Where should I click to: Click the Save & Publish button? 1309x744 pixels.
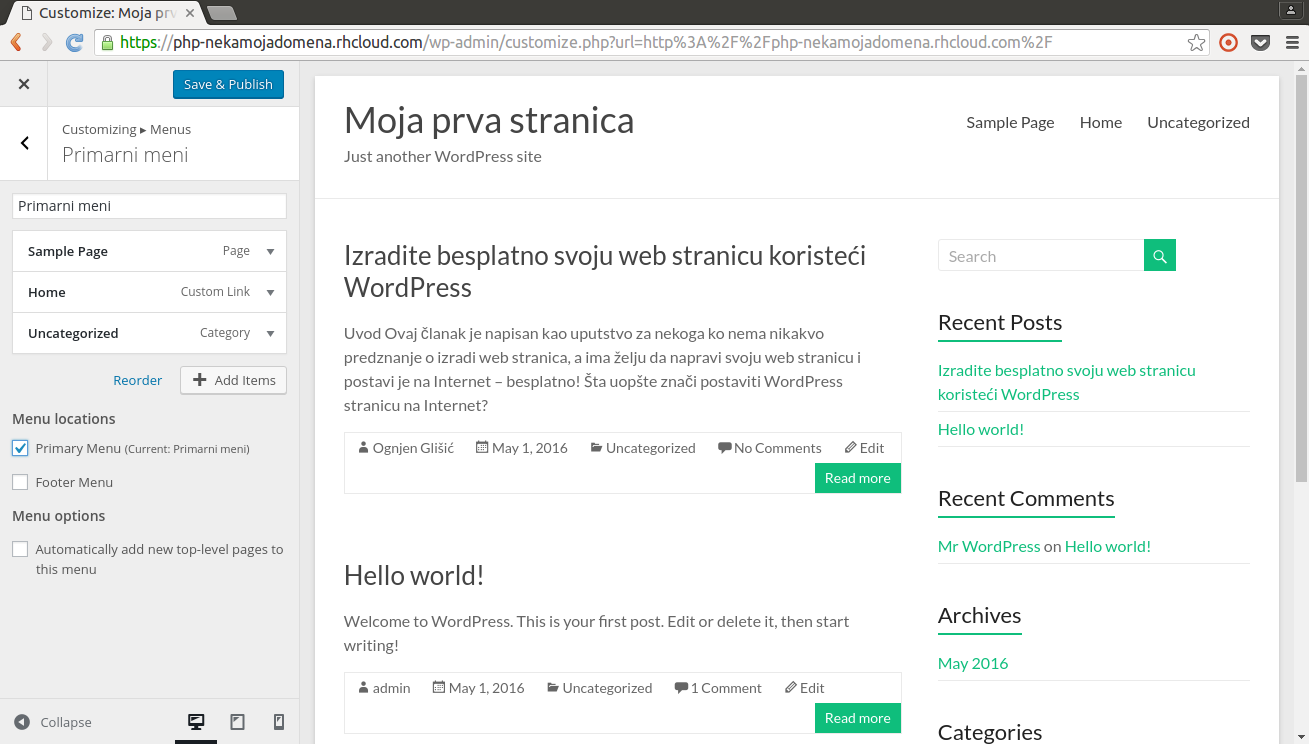[x=228, y=84]
